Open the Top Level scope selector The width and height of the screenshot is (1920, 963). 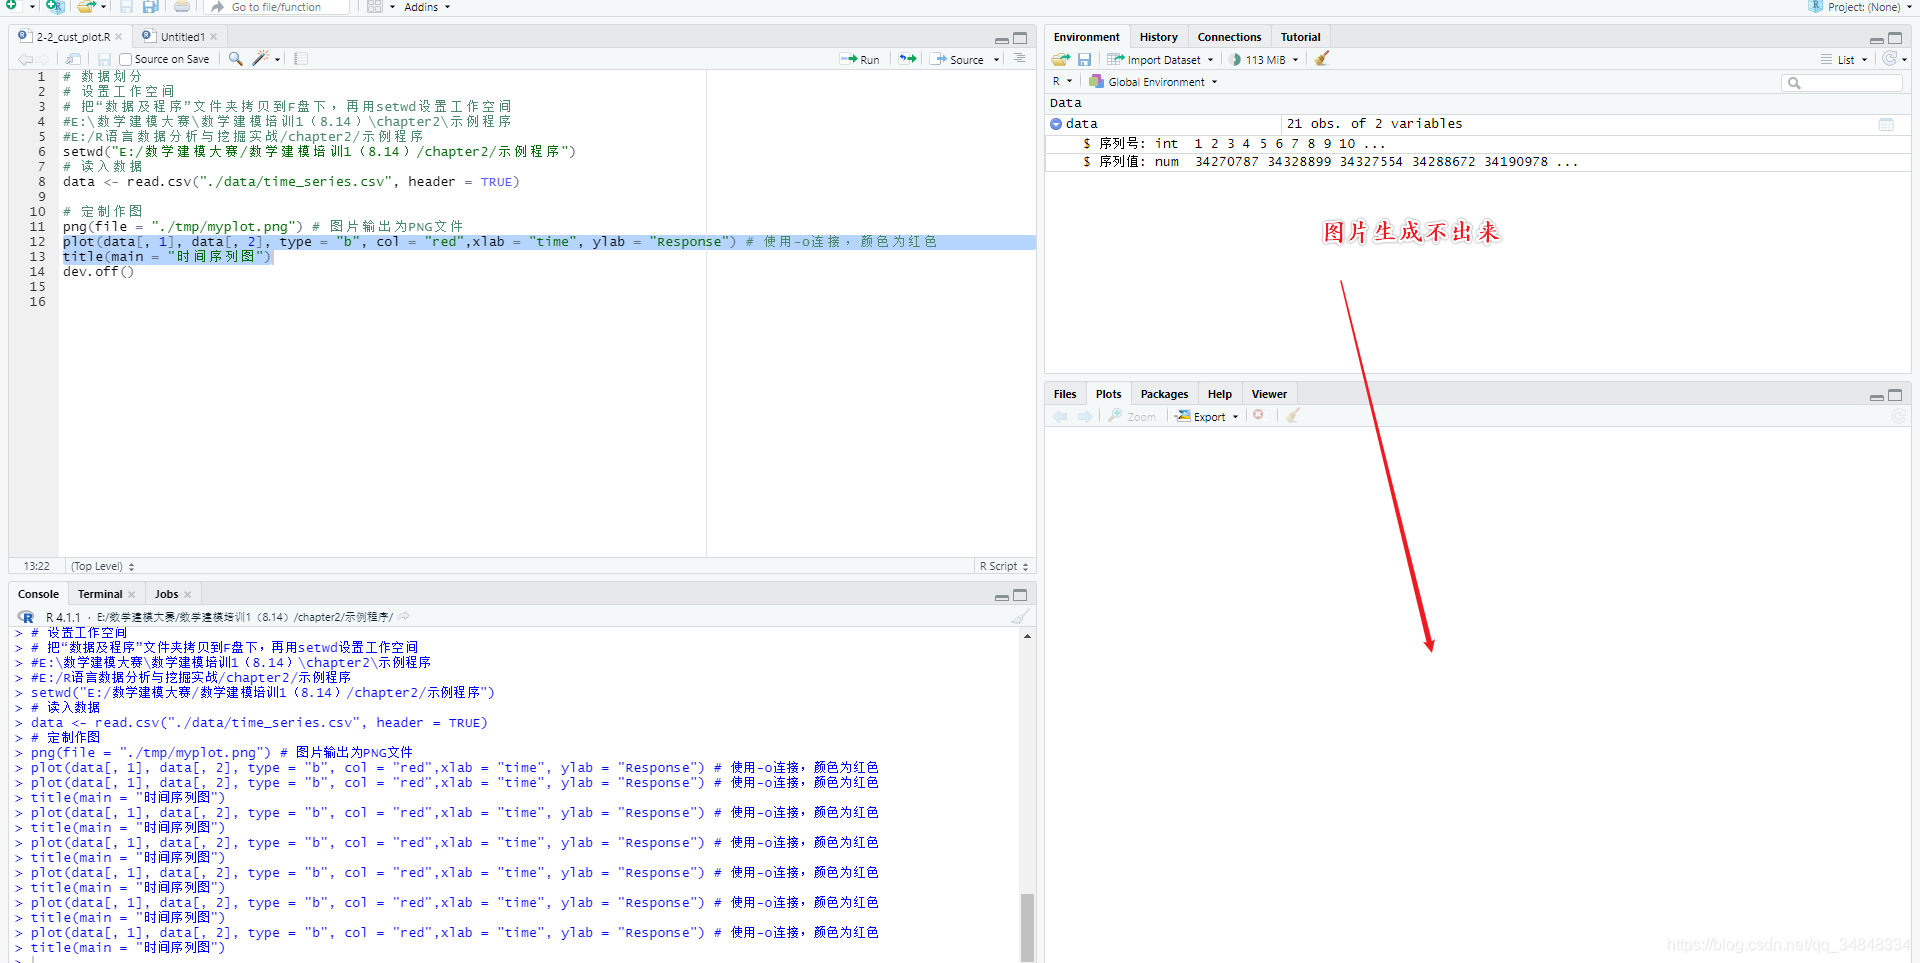102,566
